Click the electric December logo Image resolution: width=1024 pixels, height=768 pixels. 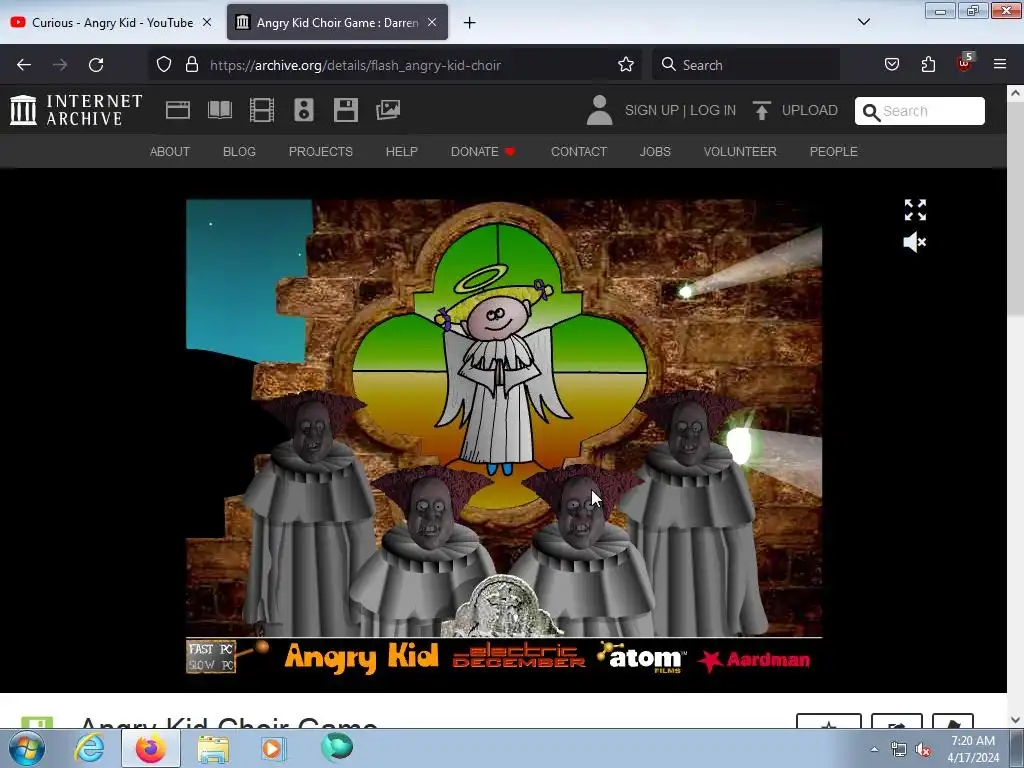pos(519,656)
